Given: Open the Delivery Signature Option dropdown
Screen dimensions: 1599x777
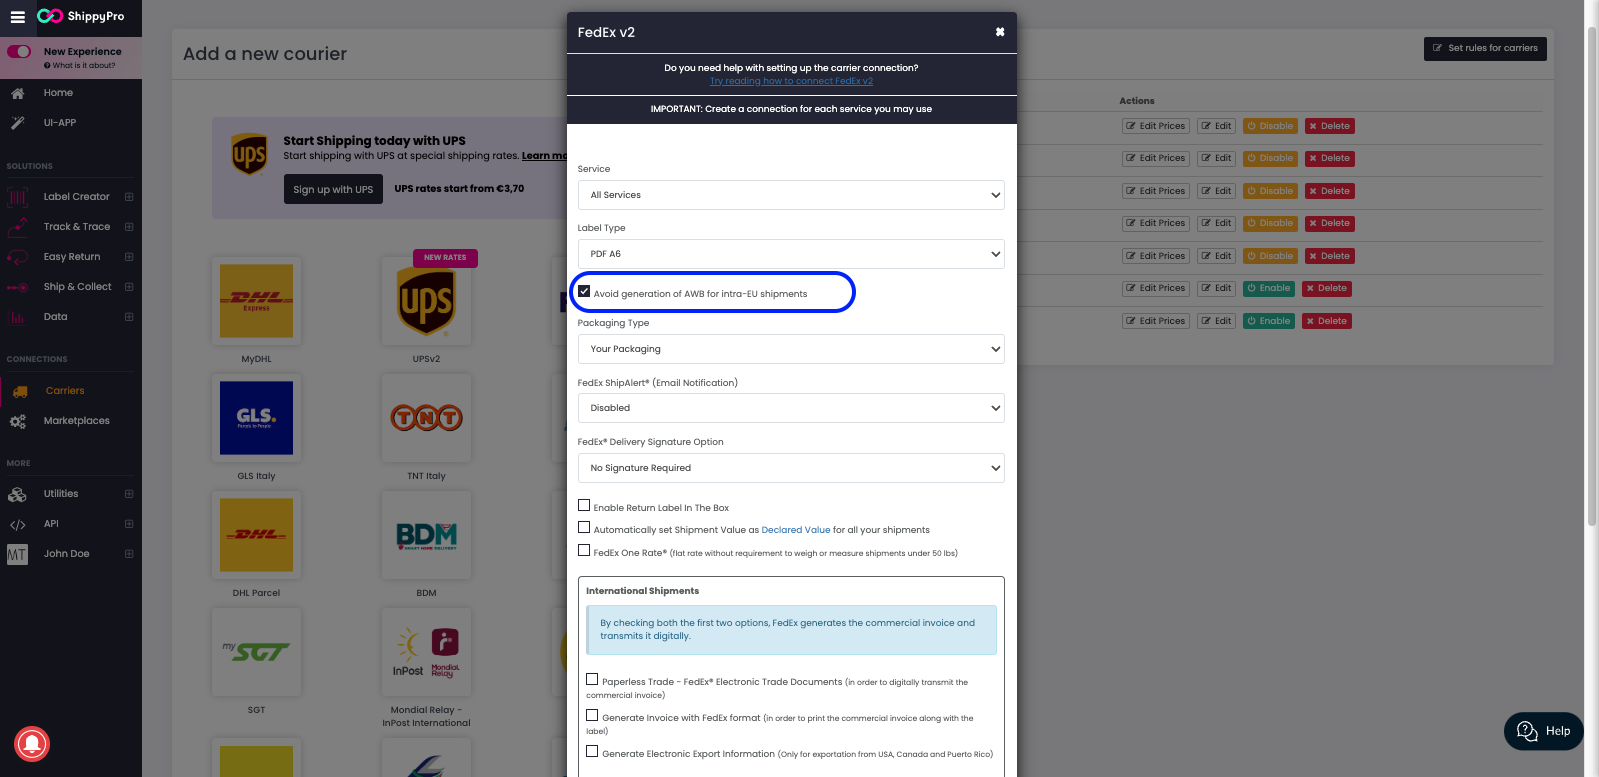Looking at the screenshot, I should click(791, 468).
